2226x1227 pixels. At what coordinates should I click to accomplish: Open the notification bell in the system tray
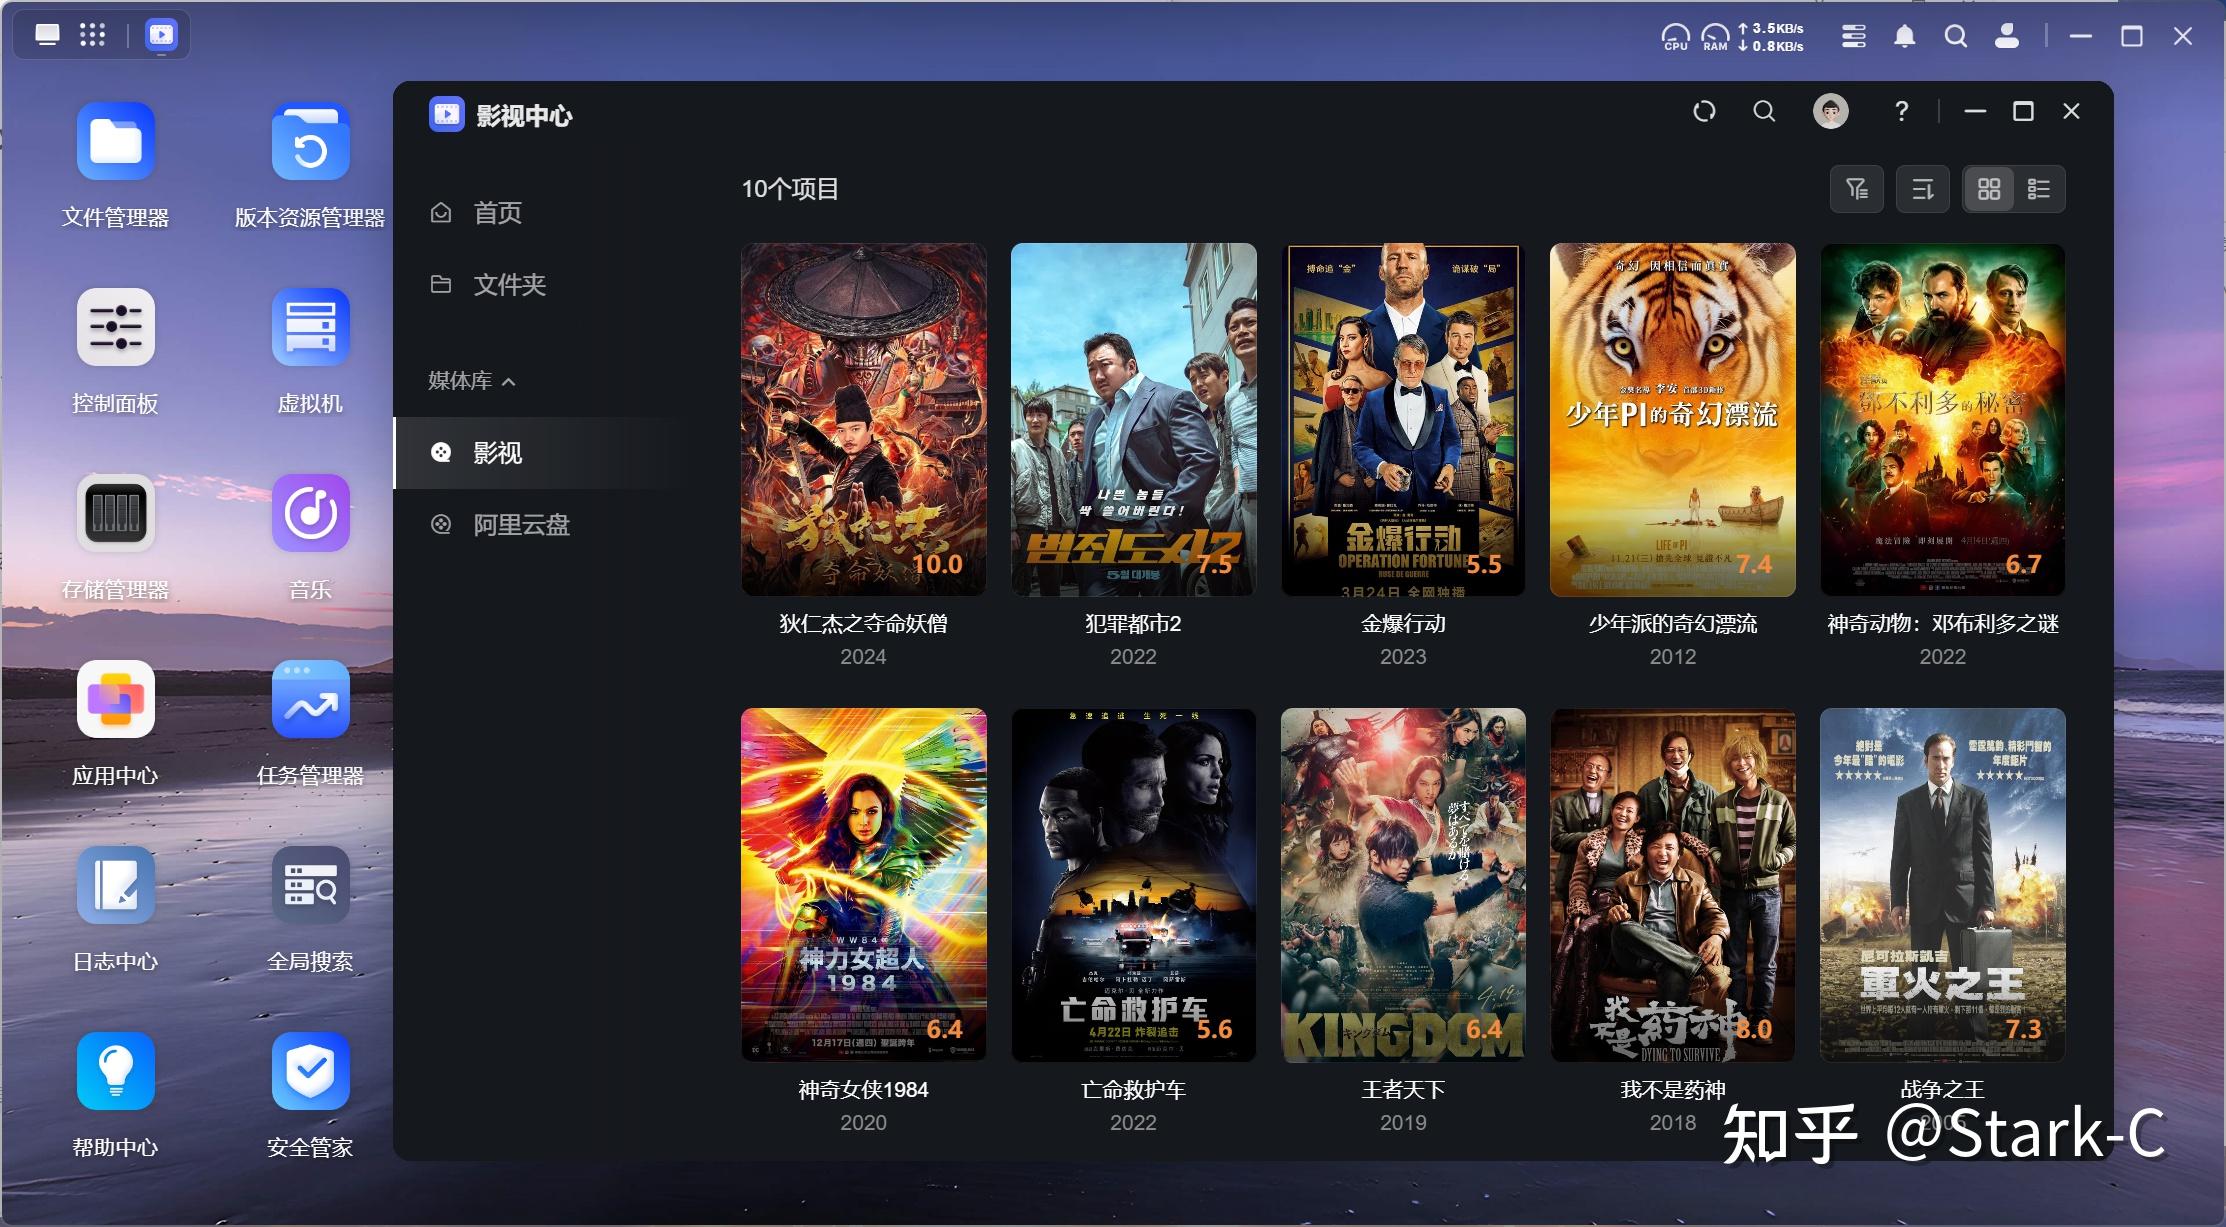click(1904, 36)
